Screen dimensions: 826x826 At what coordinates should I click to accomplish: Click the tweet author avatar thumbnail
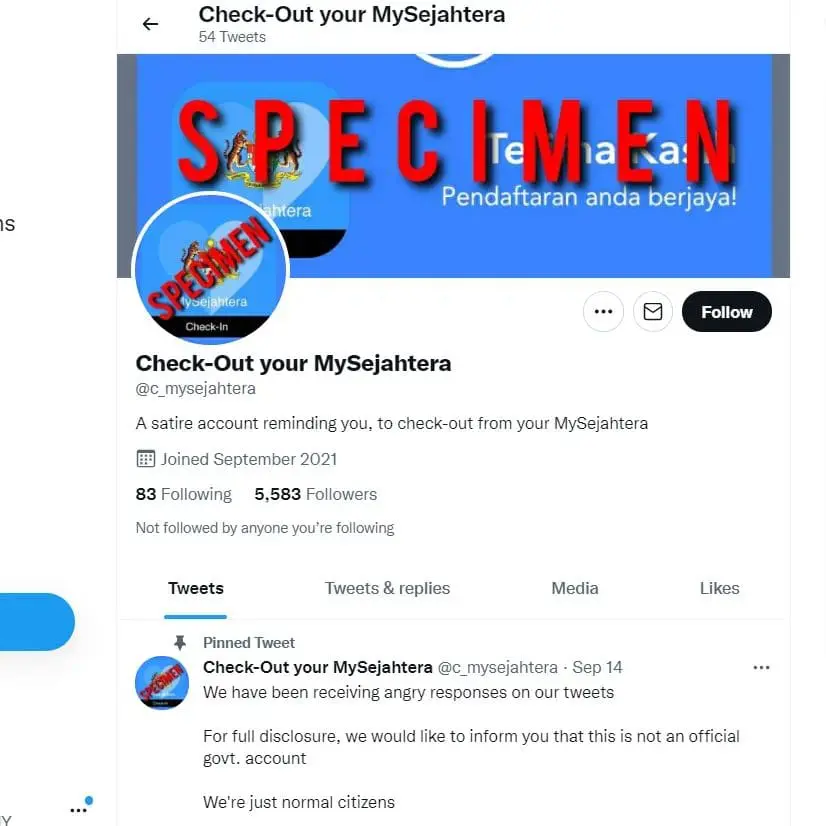coord(162,683)
